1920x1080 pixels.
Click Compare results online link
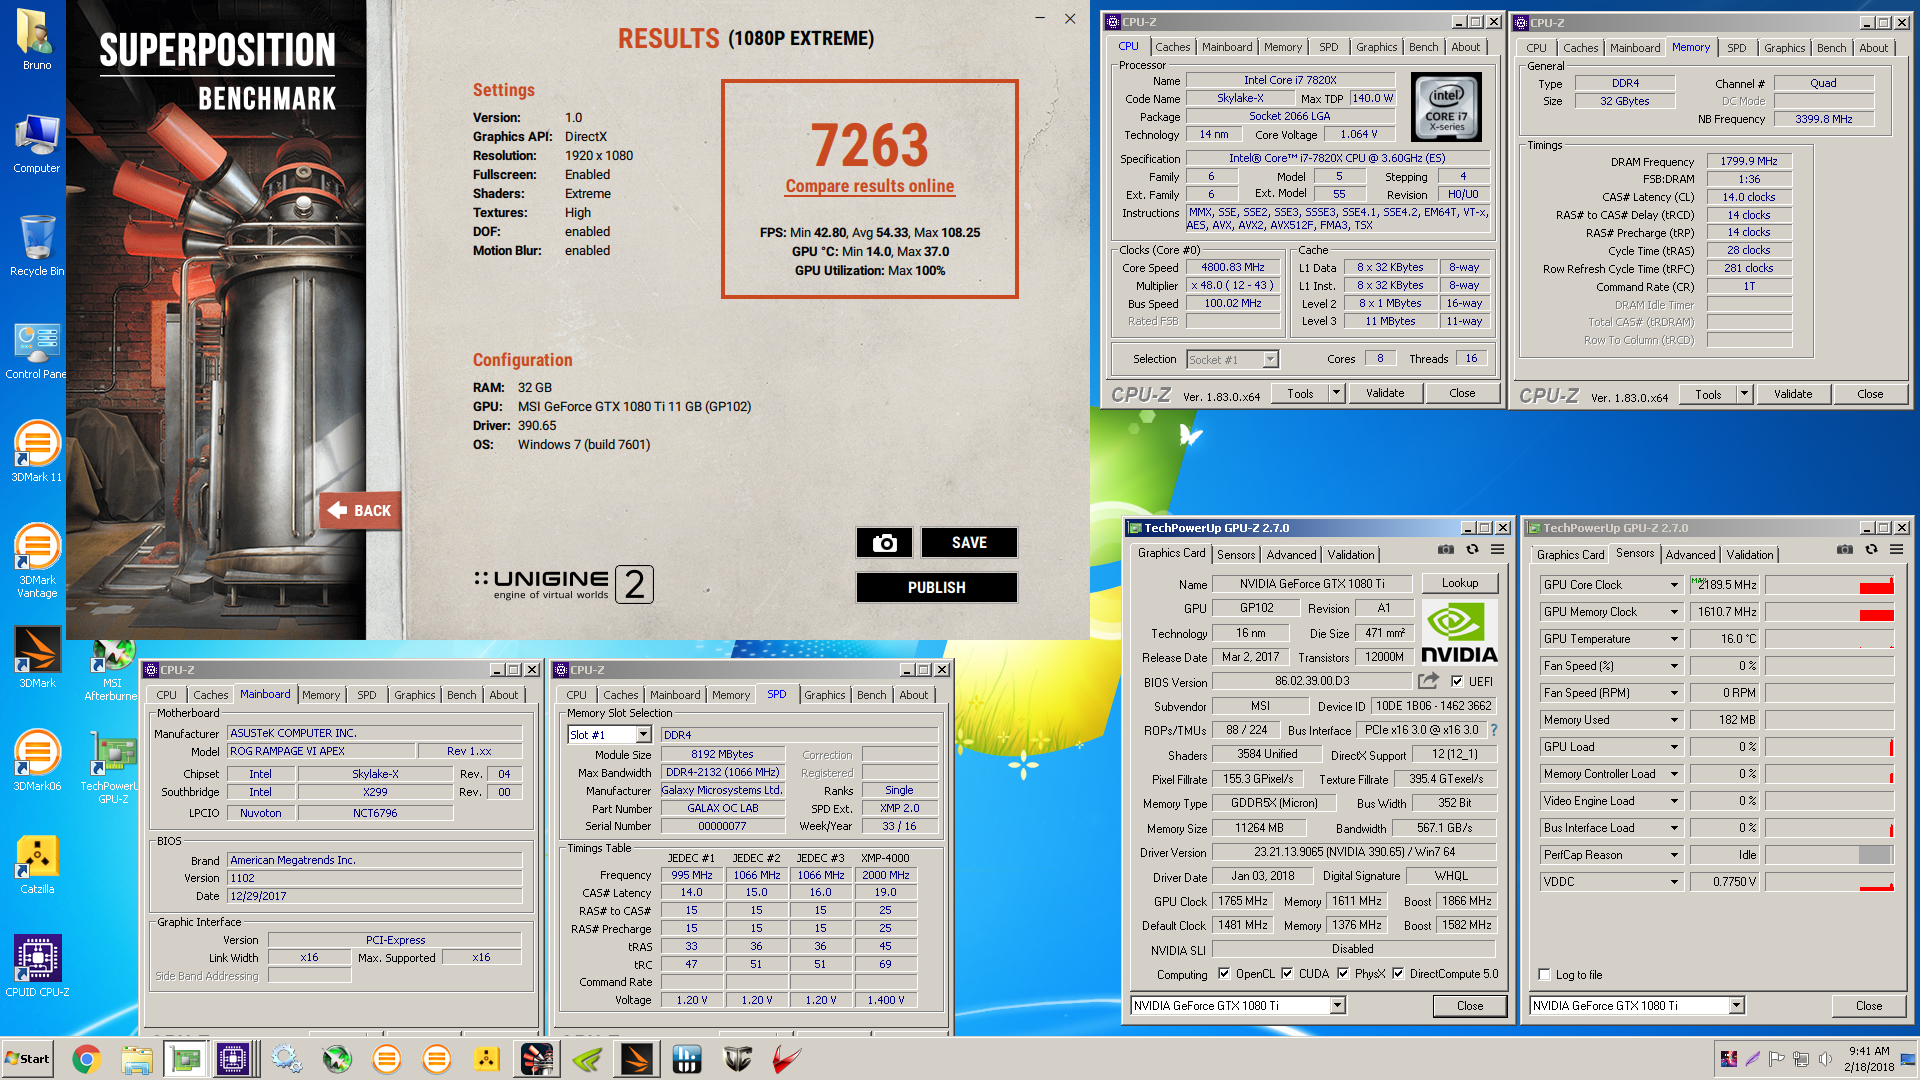[869, 186]
